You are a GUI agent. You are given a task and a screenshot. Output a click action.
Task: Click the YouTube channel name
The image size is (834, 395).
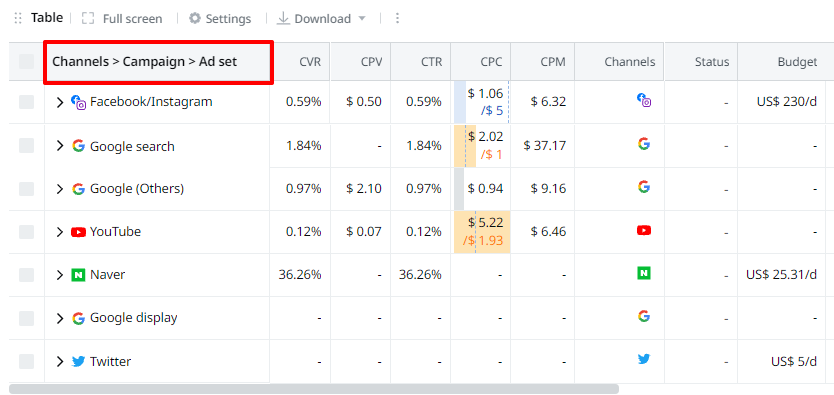point(115,232)
